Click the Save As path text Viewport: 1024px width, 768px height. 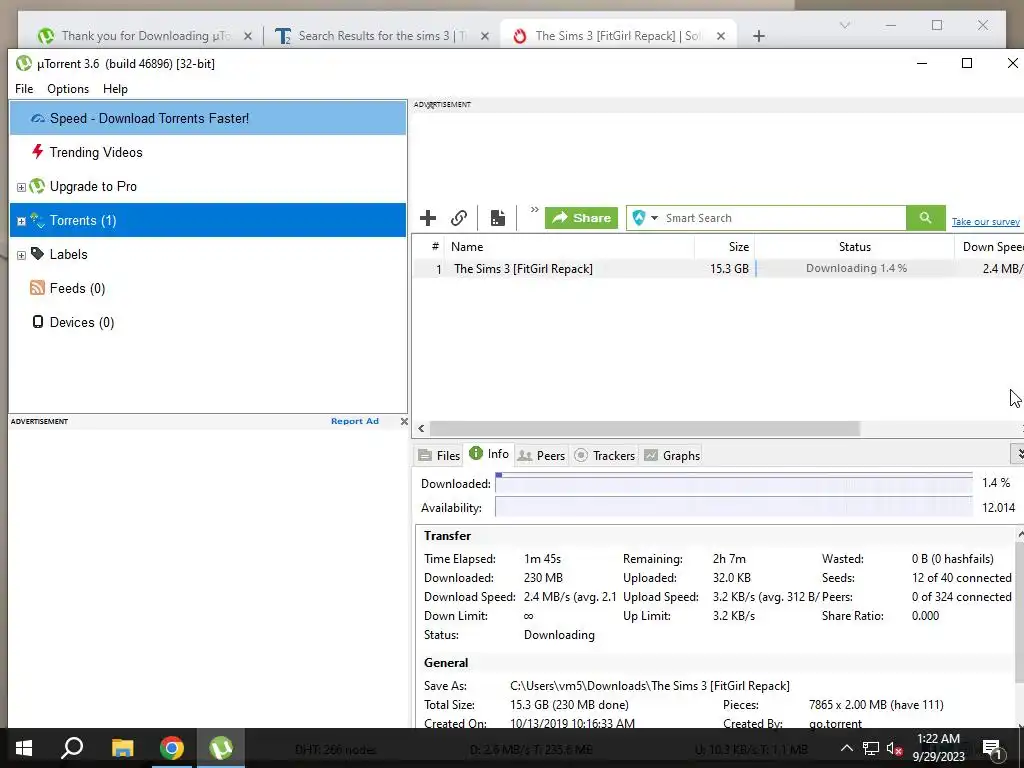650,686
